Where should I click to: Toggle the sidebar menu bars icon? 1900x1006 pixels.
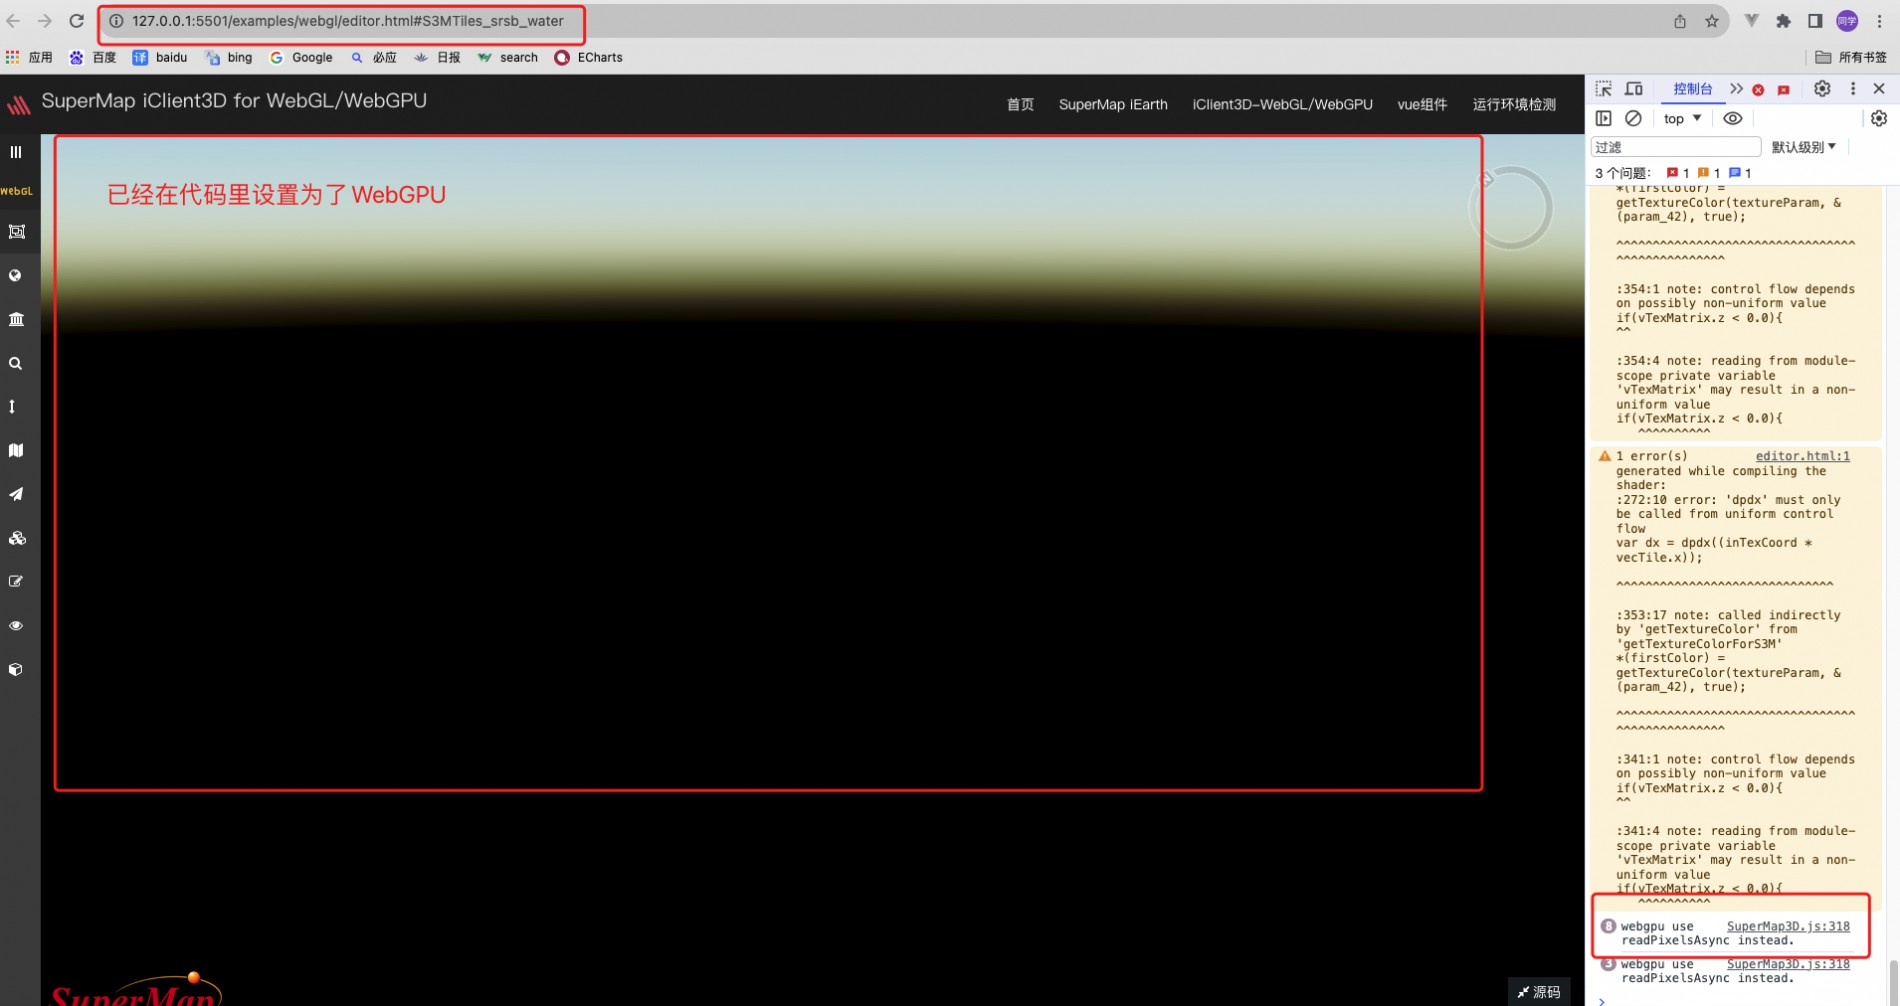(x=16, y=152)
